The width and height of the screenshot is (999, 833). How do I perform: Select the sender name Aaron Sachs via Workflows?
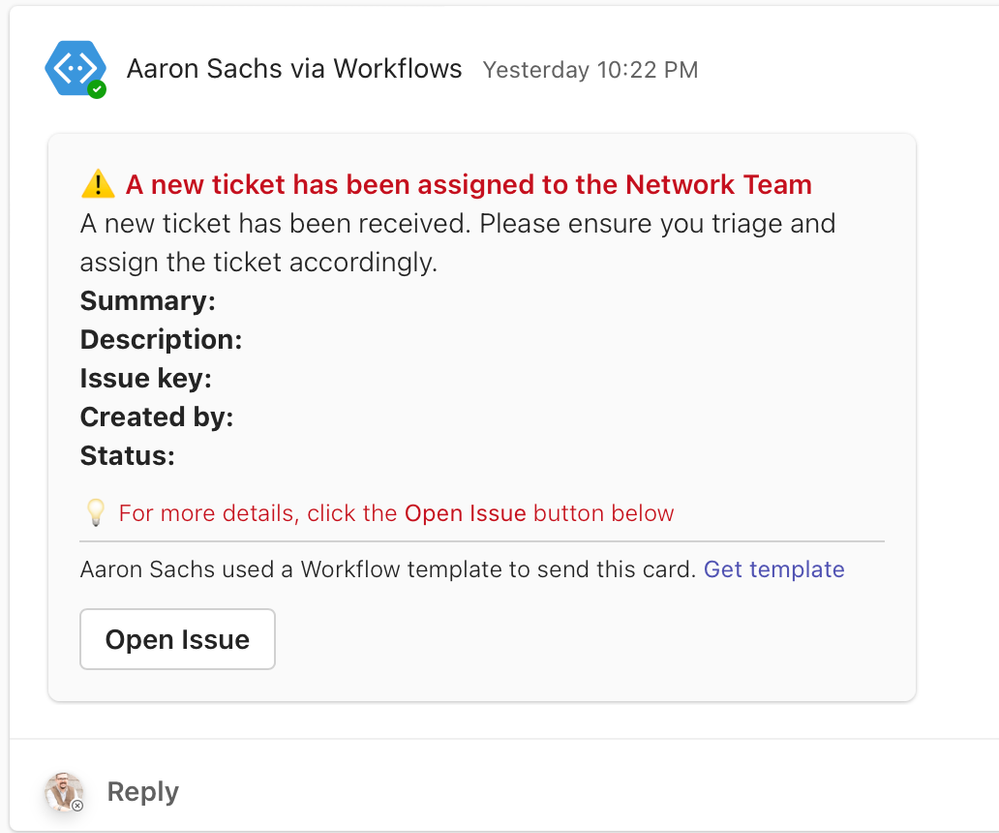point(294,69)
